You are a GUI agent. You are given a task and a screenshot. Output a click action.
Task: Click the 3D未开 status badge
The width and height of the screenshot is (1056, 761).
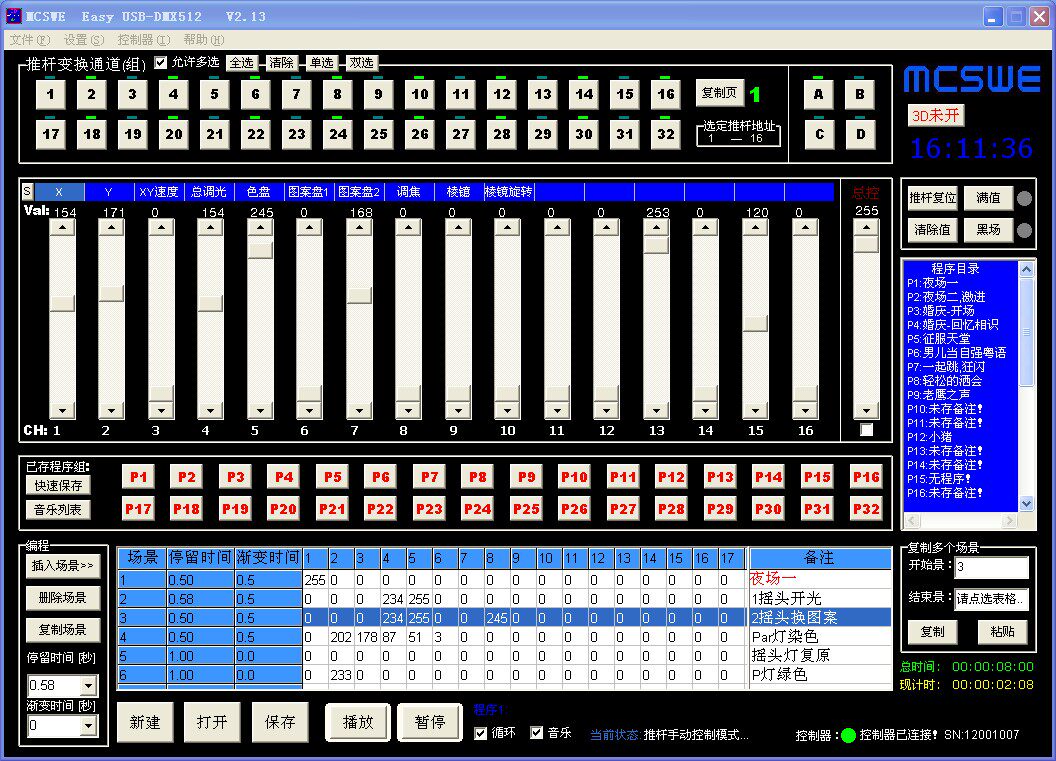click(936, 115)
